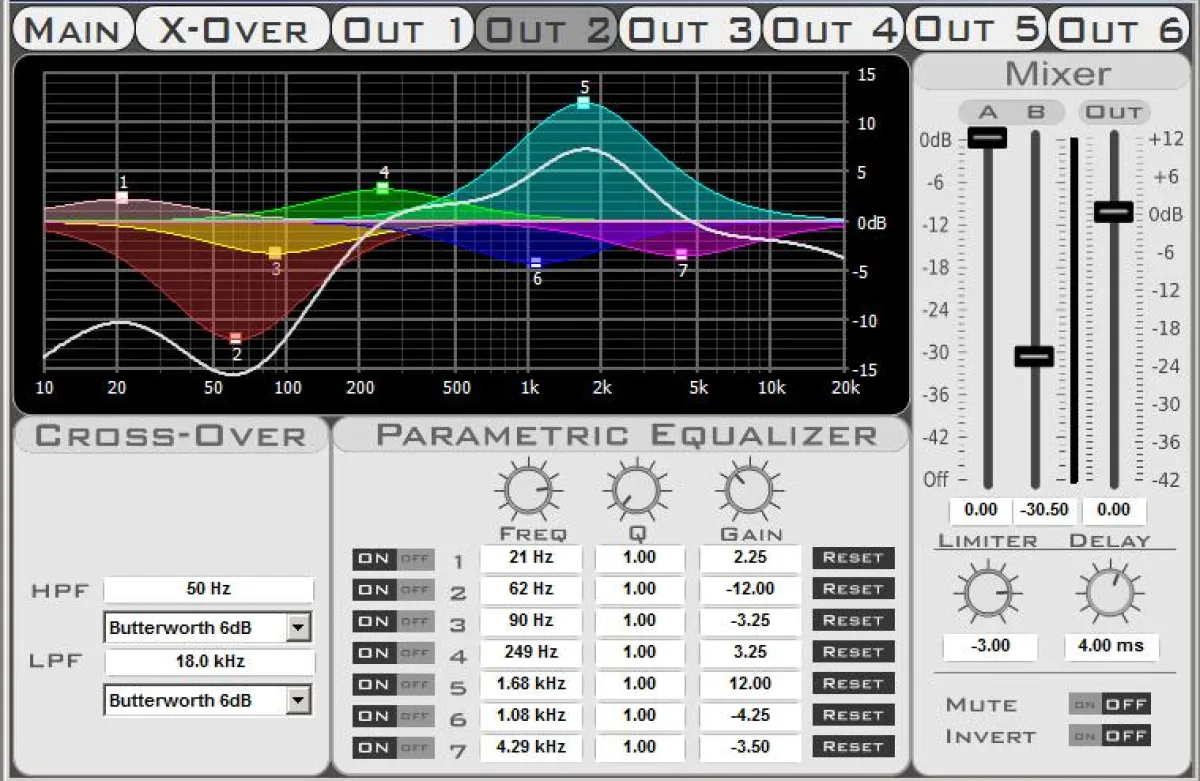Reset EQ band 2
The width and height of the screenshot is (1200, 781).
tap(852, 589)
